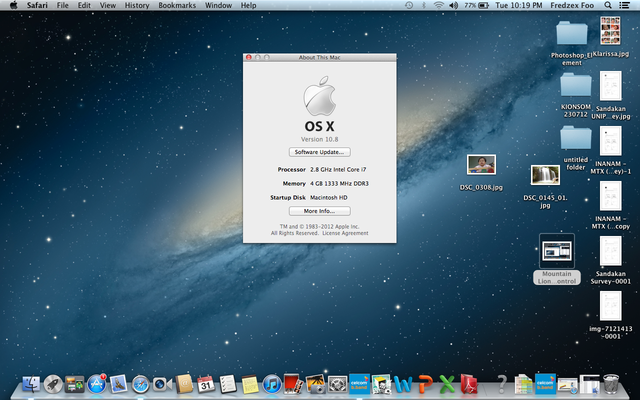Viewport: 640px width, 400px height.
Task: Open the View menu
Action: pyautogui.click(x=108, y=5)
